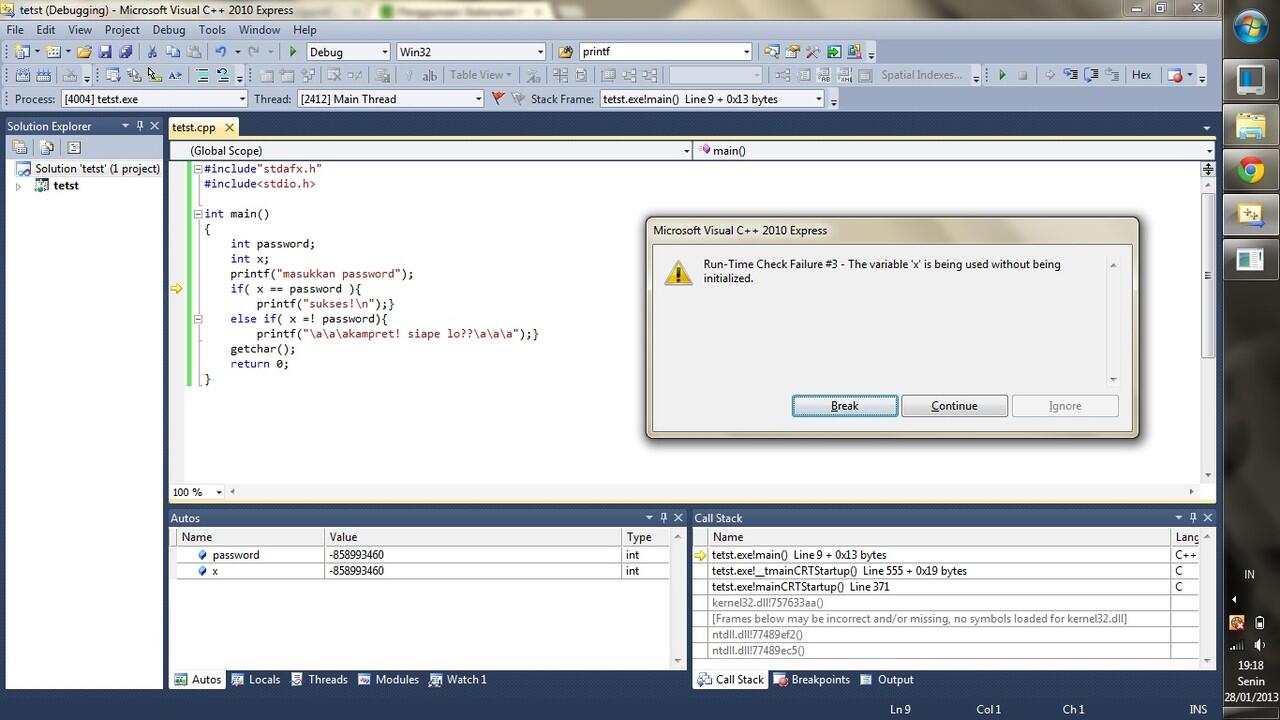Viewport: 1280px width, 720px height.
Task: Open the Properties window icon
Action: [792, 52]
